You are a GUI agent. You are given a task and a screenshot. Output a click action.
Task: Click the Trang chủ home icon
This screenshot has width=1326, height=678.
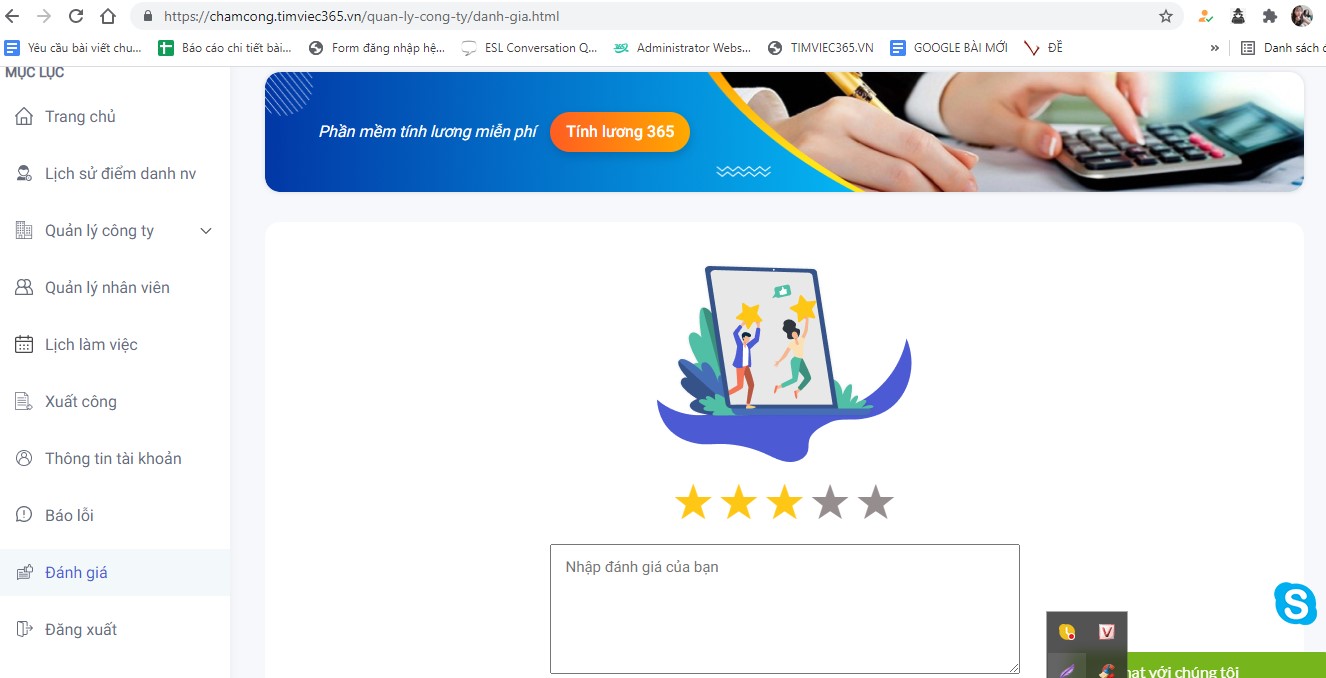coord(24,116)
